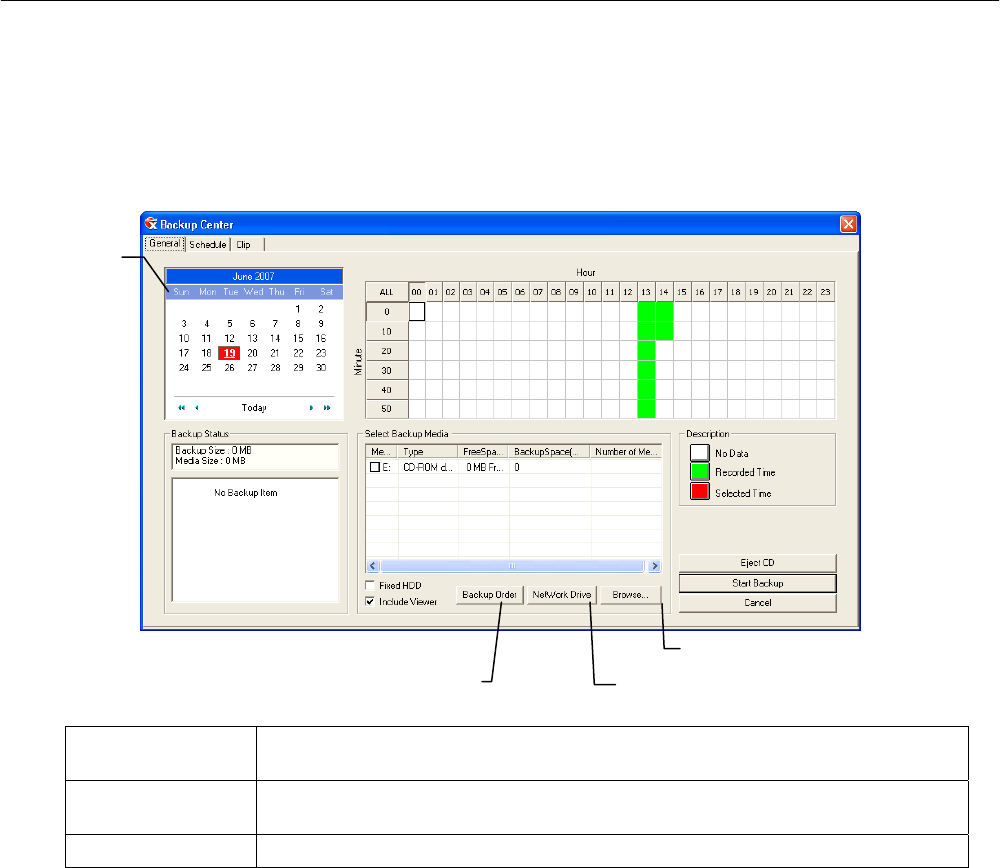Uncheck the Include Viewer option
Screen dimensions: 1000x868
click(x=371, y=602)
